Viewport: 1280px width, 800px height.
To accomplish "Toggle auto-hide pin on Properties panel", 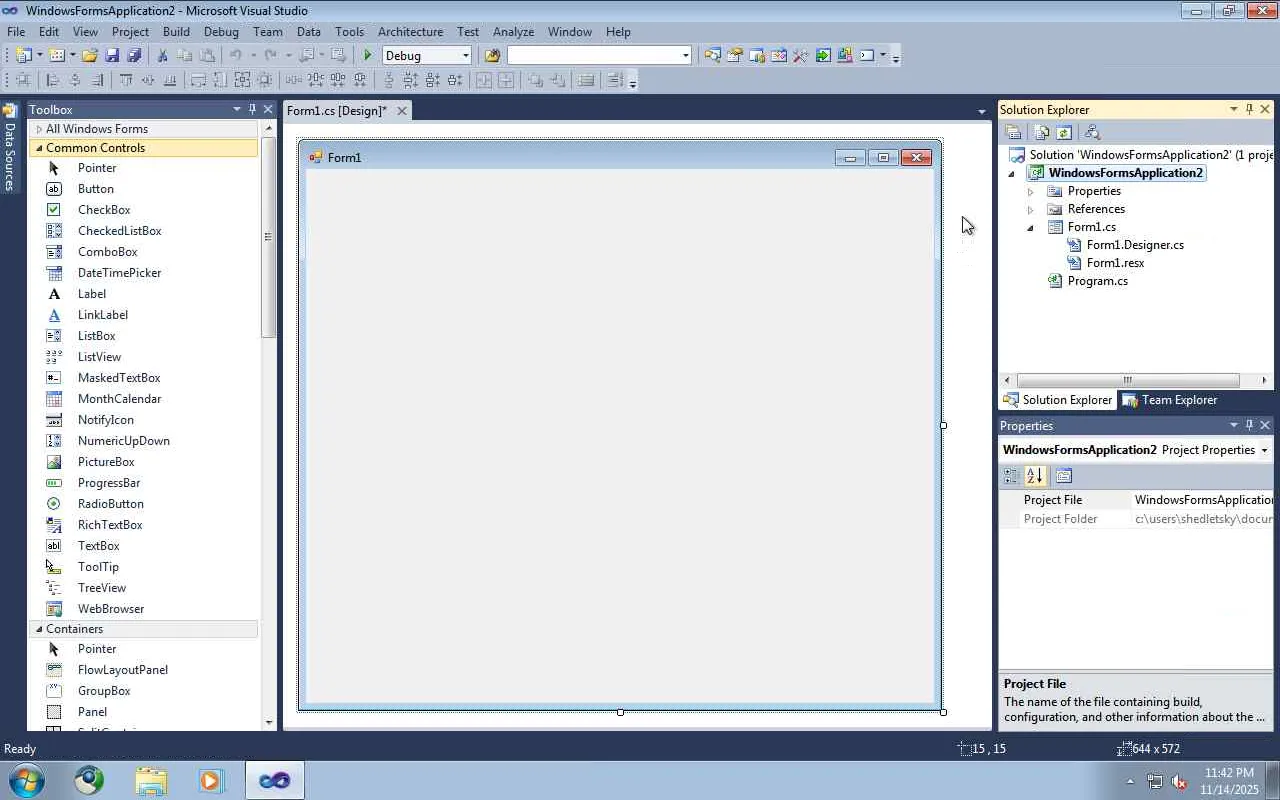I will click(x=1249, y=425).
